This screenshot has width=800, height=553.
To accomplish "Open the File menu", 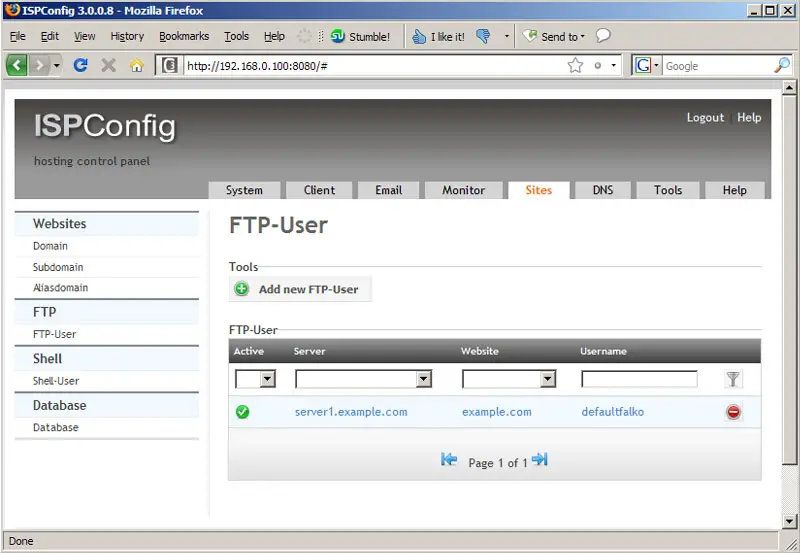I will coord(17,36).
